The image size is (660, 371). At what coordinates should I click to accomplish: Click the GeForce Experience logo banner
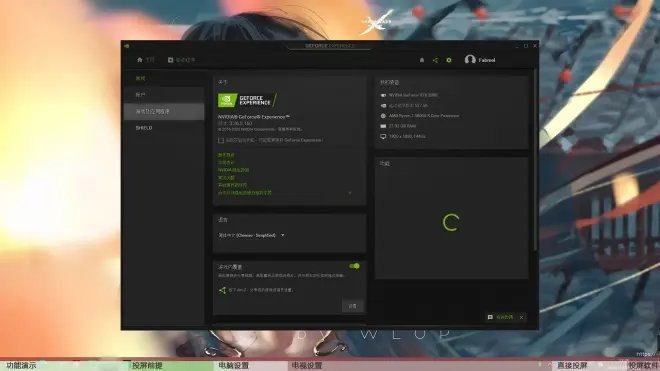[x=247, y=100]
